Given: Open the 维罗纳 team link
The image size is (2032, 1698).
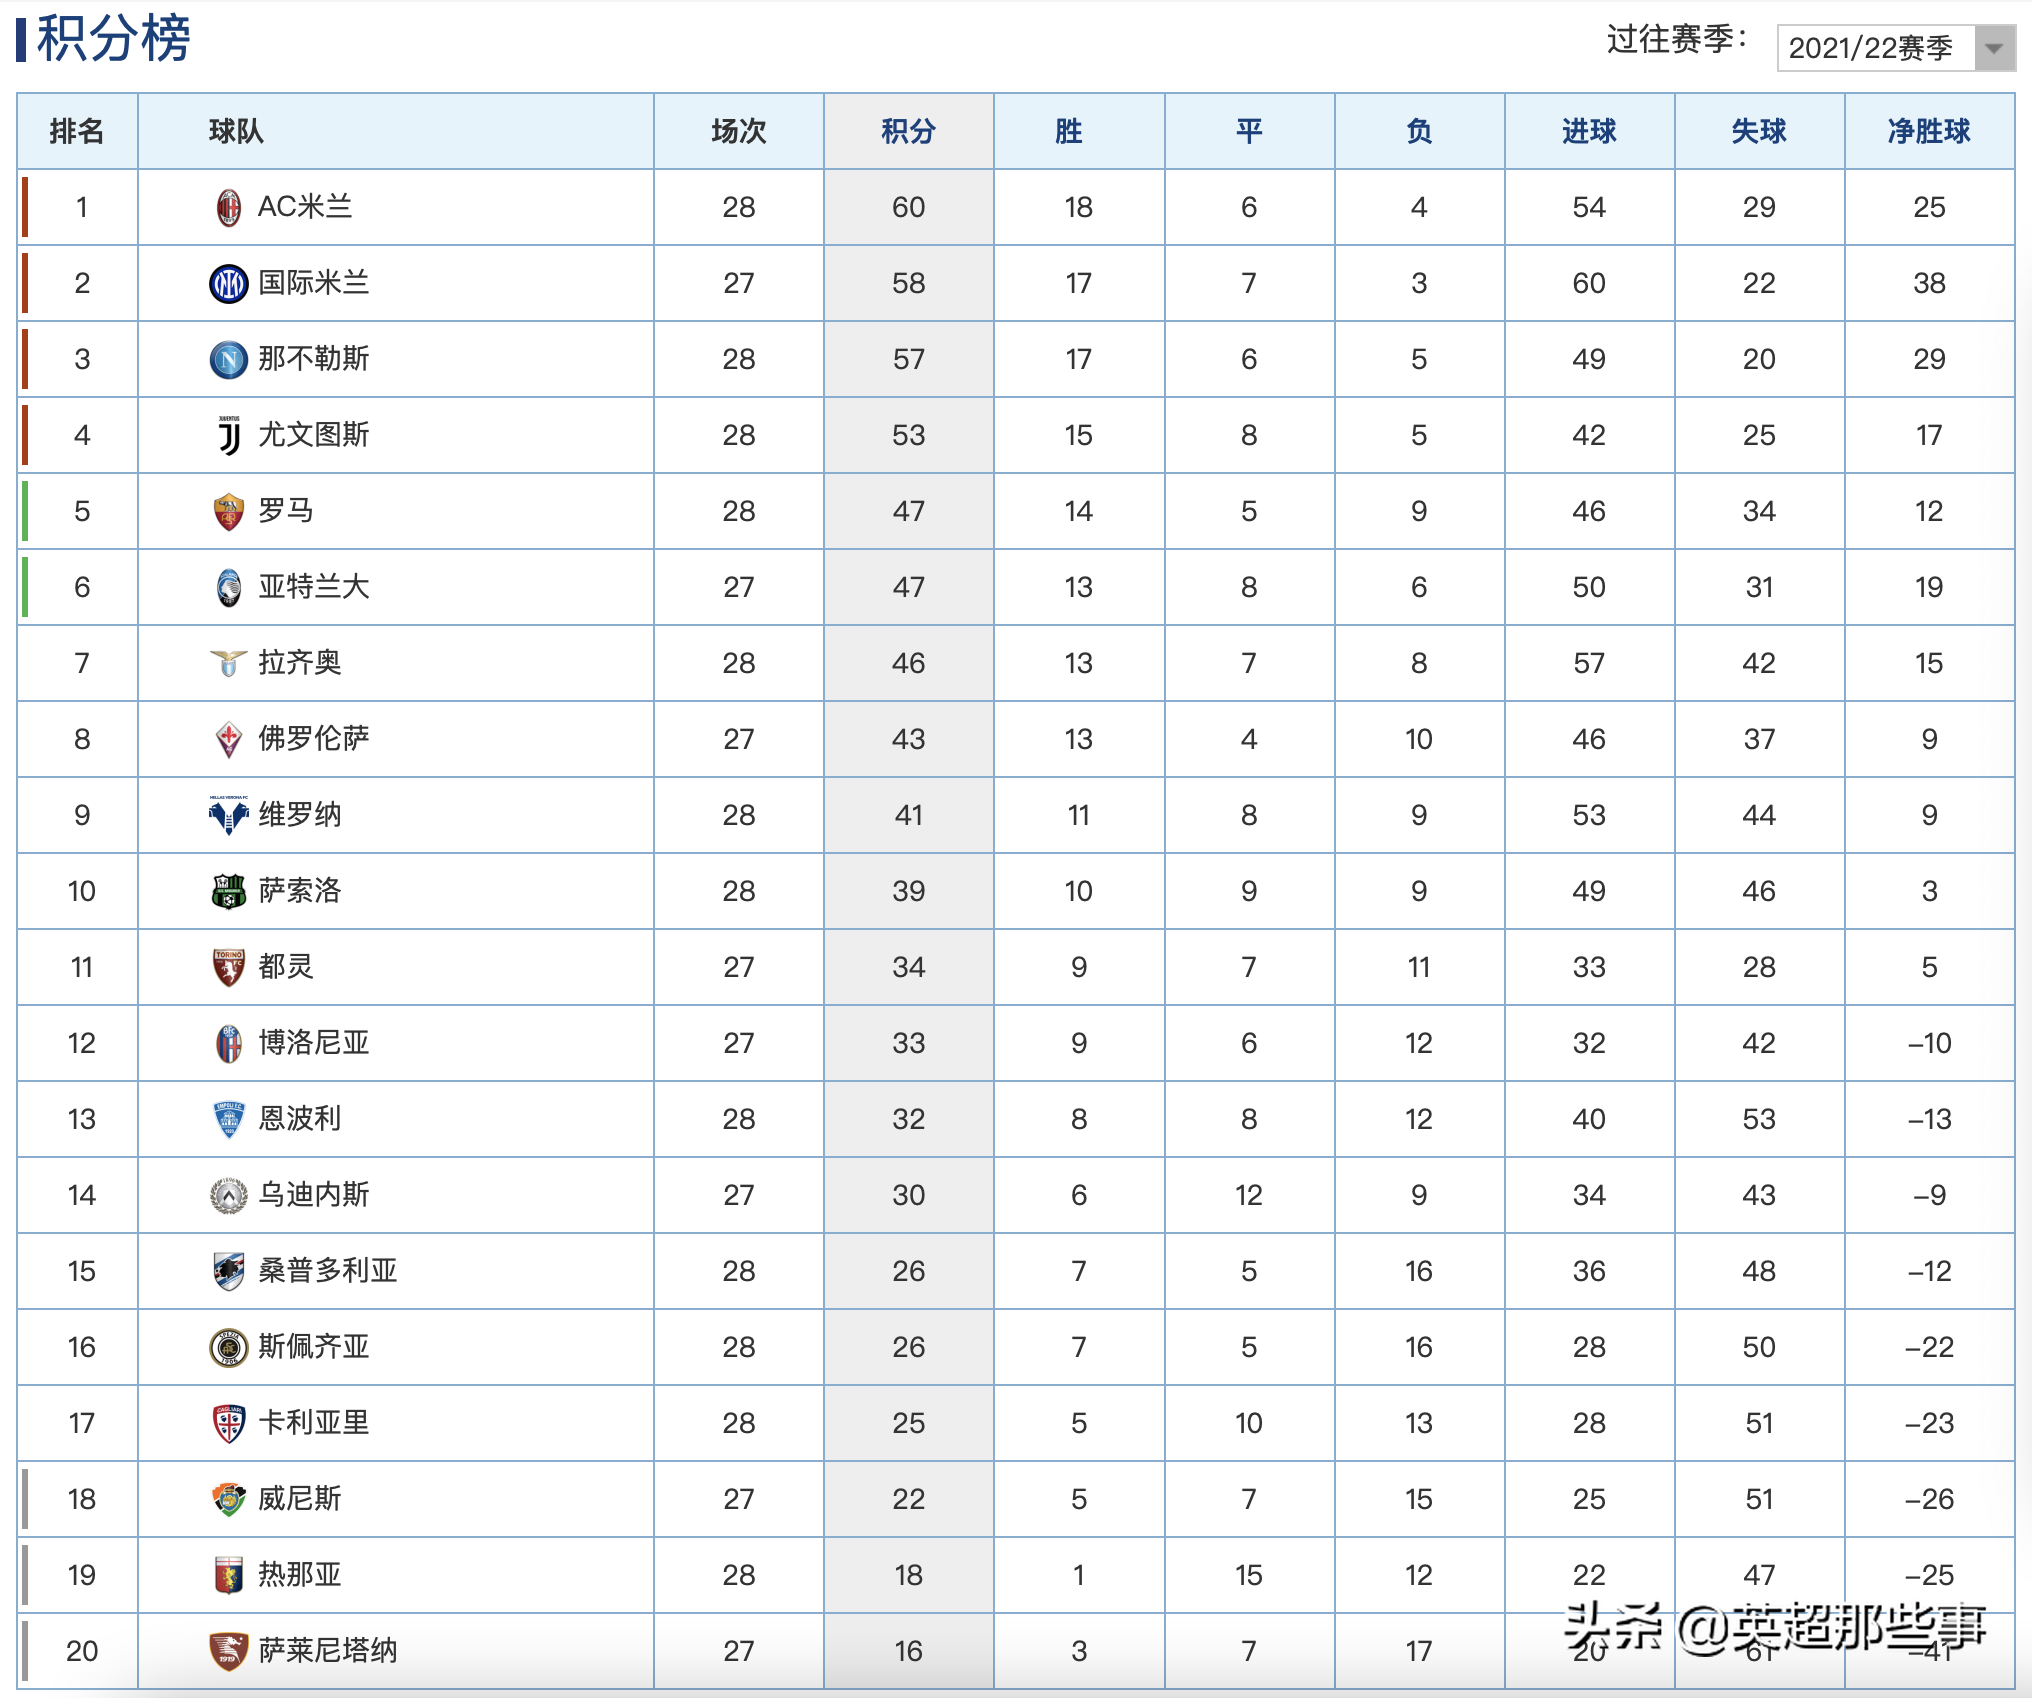Looking at the screenshot, I should tap(300, 815).
